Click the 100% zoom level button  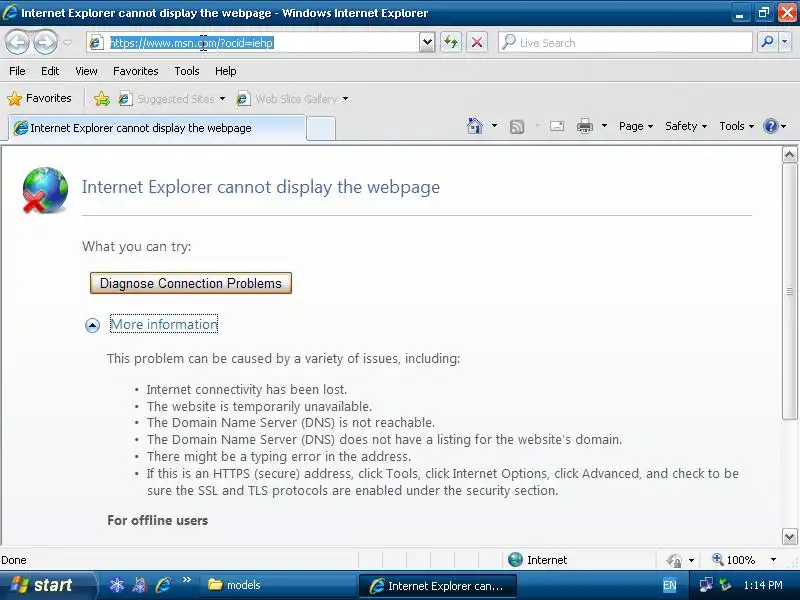coord(734,560)
